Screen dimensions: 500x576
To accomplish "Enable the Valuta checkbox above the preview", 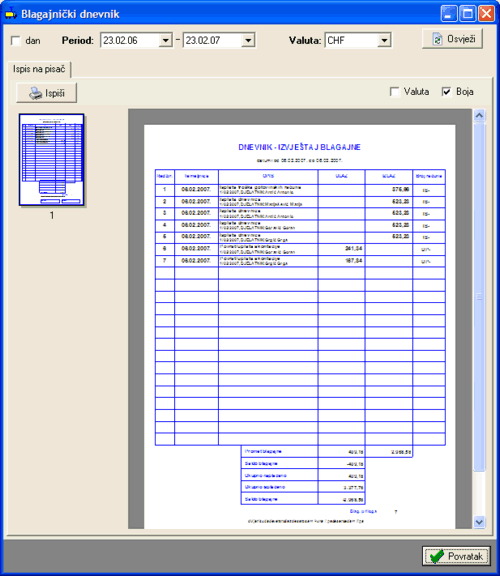I will [x=395, y=91].
